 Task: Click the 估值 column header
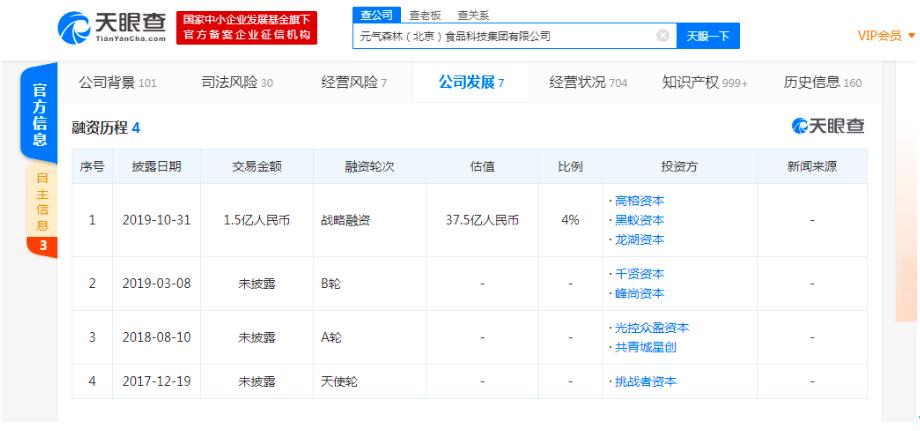tap(482, 167)
